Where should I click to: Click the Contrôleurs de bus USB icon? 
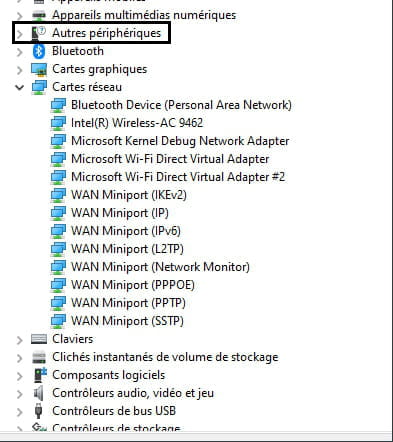pos(39,411)
